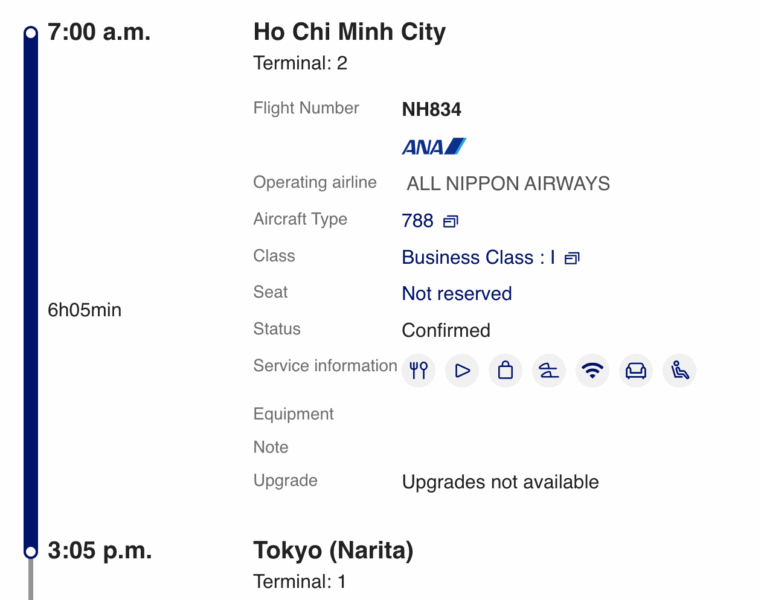Click the 3:05 p.m. arrival timeline marker
This screenshot has height=600, width=761.
(x=31, y=551)
